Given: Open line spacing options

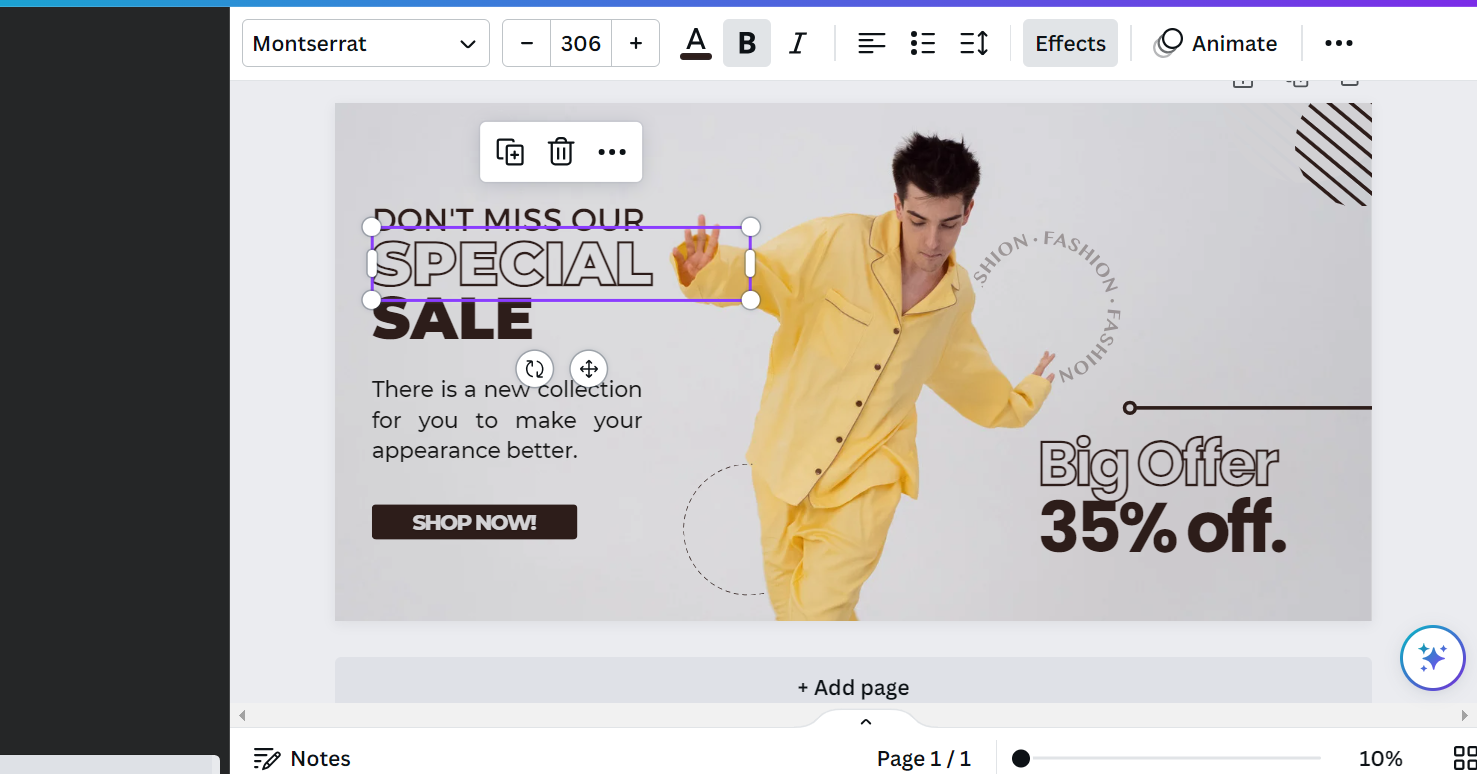Looking at the screenshot, I should (974, 43).
